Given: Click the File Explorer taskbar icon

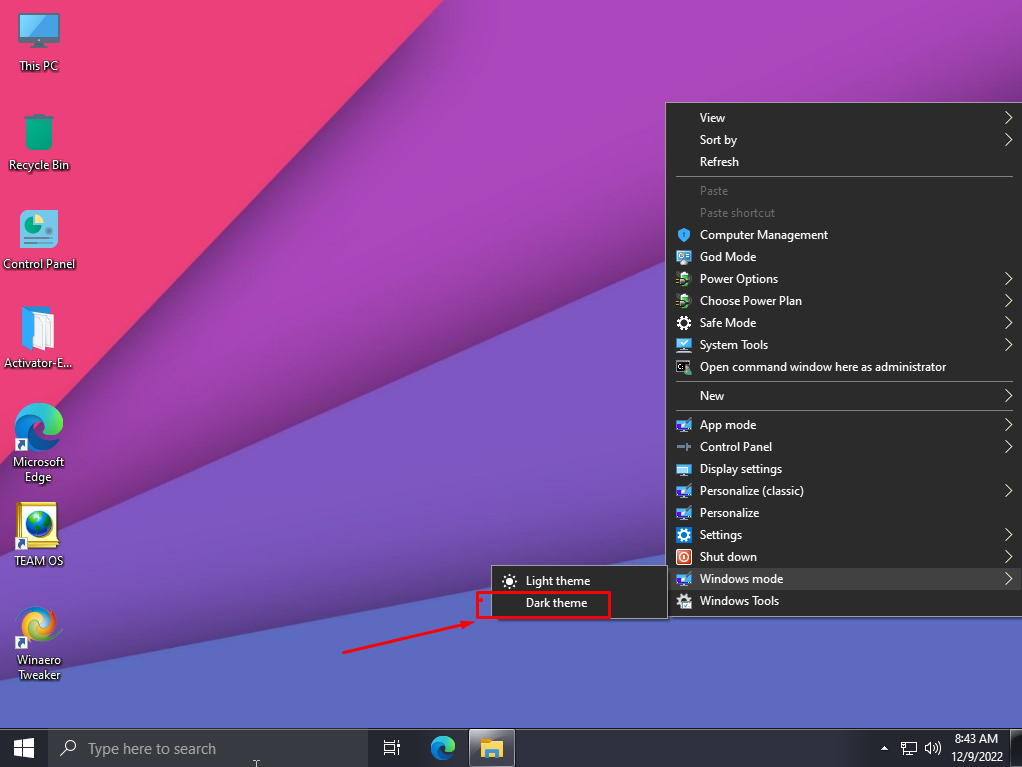Looking at the screenshot, I should pos(491,748).
